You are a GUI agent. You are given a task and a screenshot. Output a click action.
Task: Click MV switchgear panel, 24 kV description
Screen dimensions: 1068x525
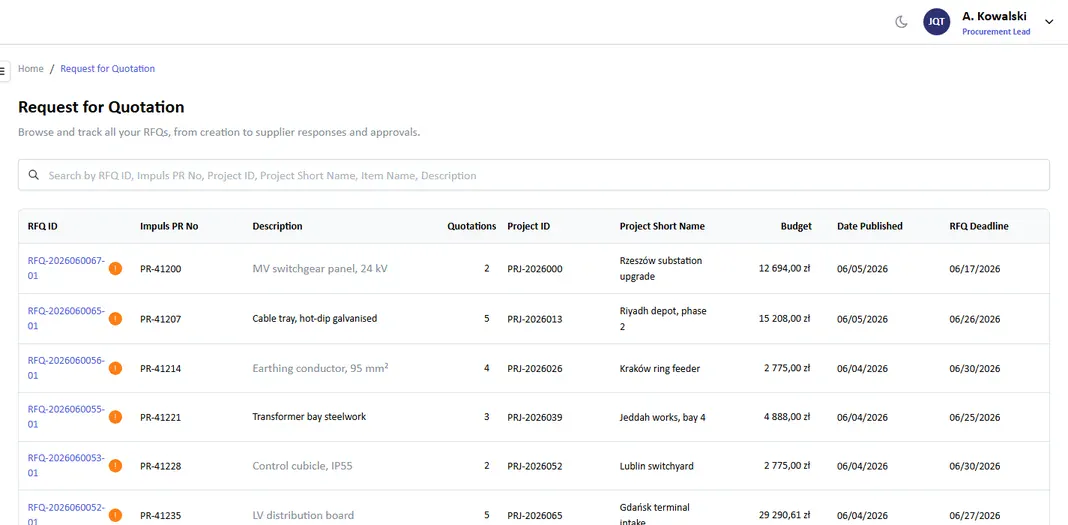coord(320,268)
